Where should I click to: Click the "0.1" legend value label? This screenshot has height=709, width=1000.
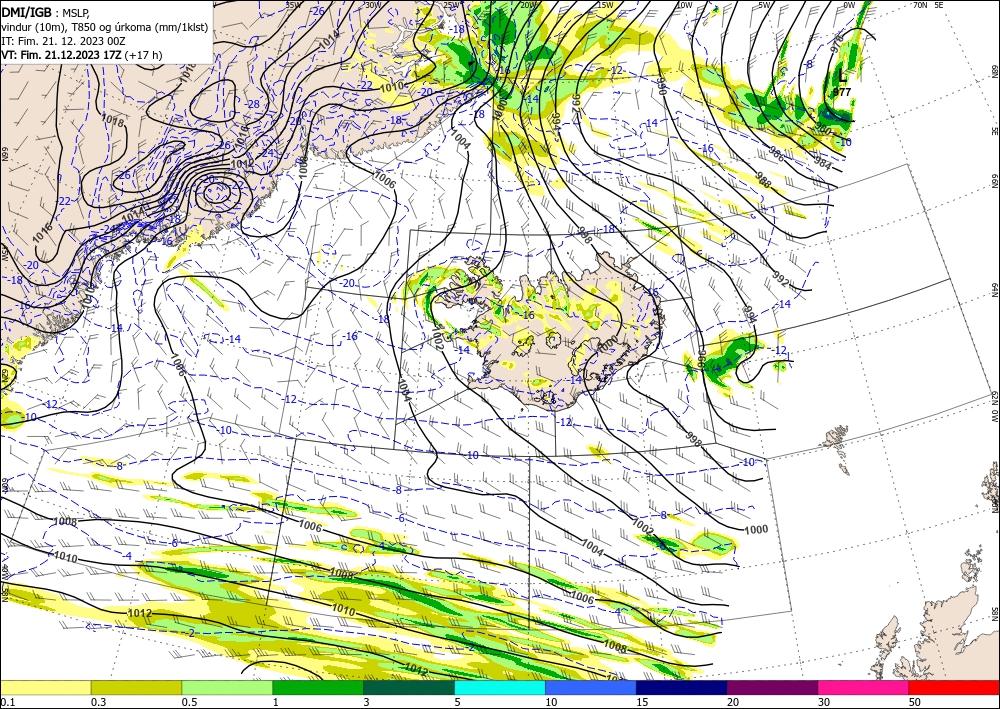[7, 702]
